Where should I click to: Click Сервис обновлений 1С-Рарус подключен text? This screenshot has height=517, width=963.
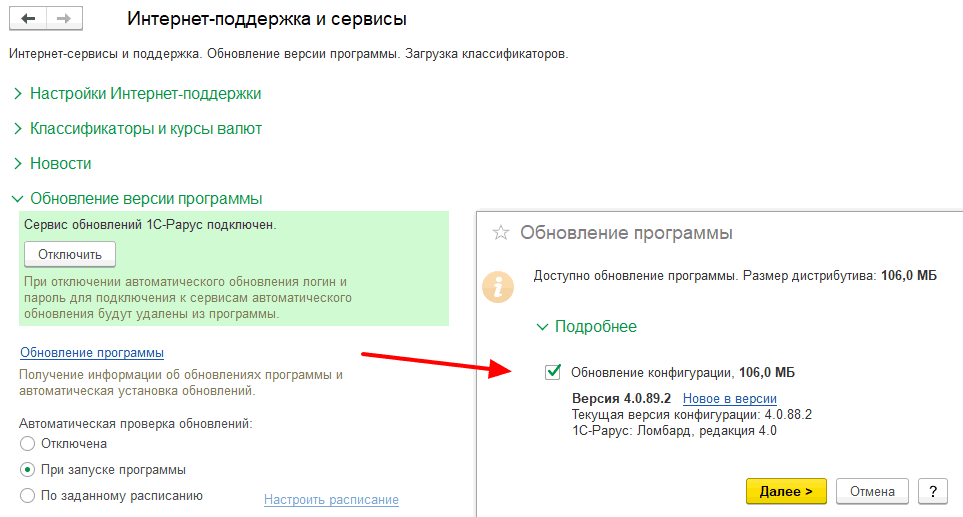pos(150,225)
